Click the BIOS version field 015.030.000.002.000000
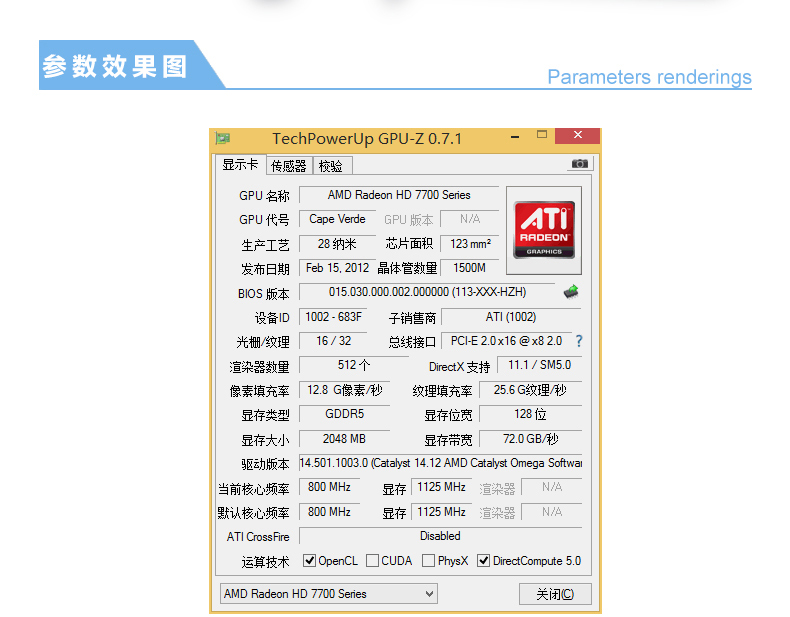Image resolution: width=790 pixels, height=617 pixels. [427, 292]
